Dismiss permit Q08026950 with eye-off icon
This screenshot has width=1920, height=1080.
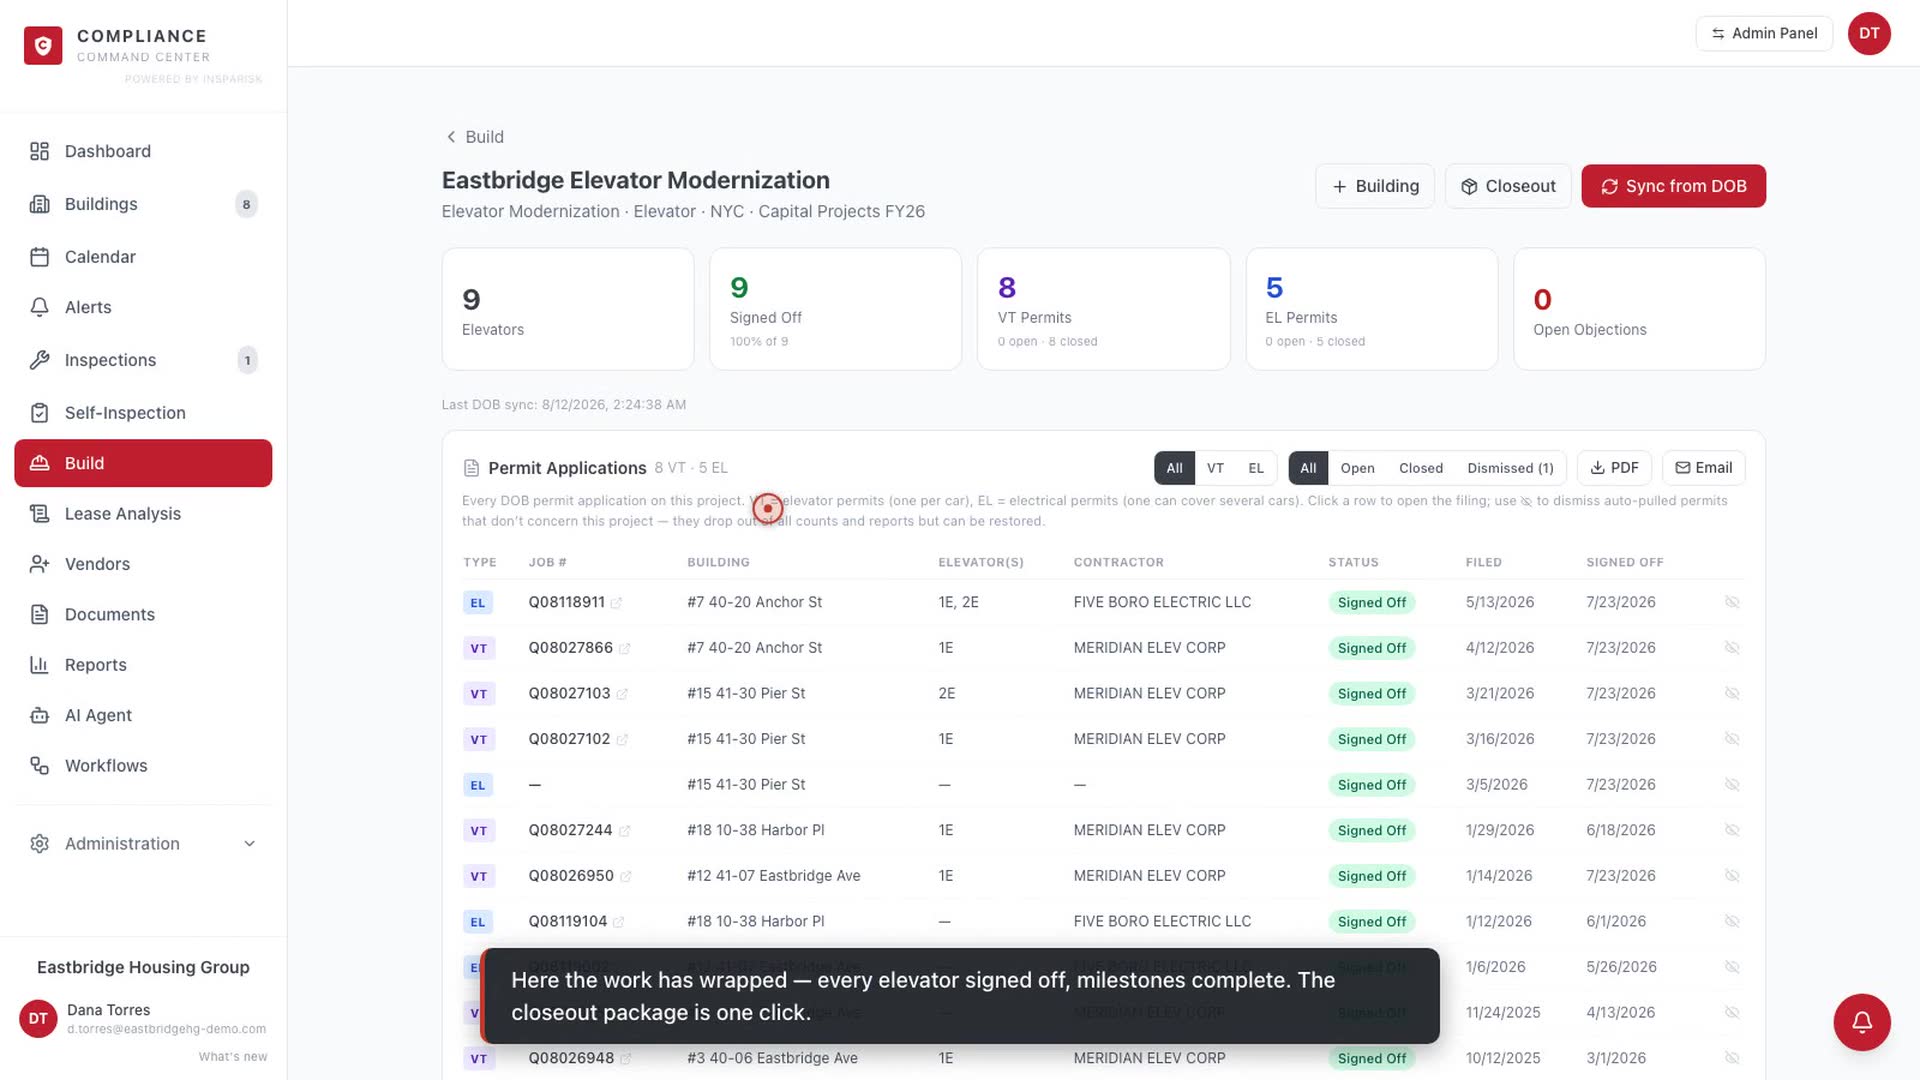coord(1732,876)
